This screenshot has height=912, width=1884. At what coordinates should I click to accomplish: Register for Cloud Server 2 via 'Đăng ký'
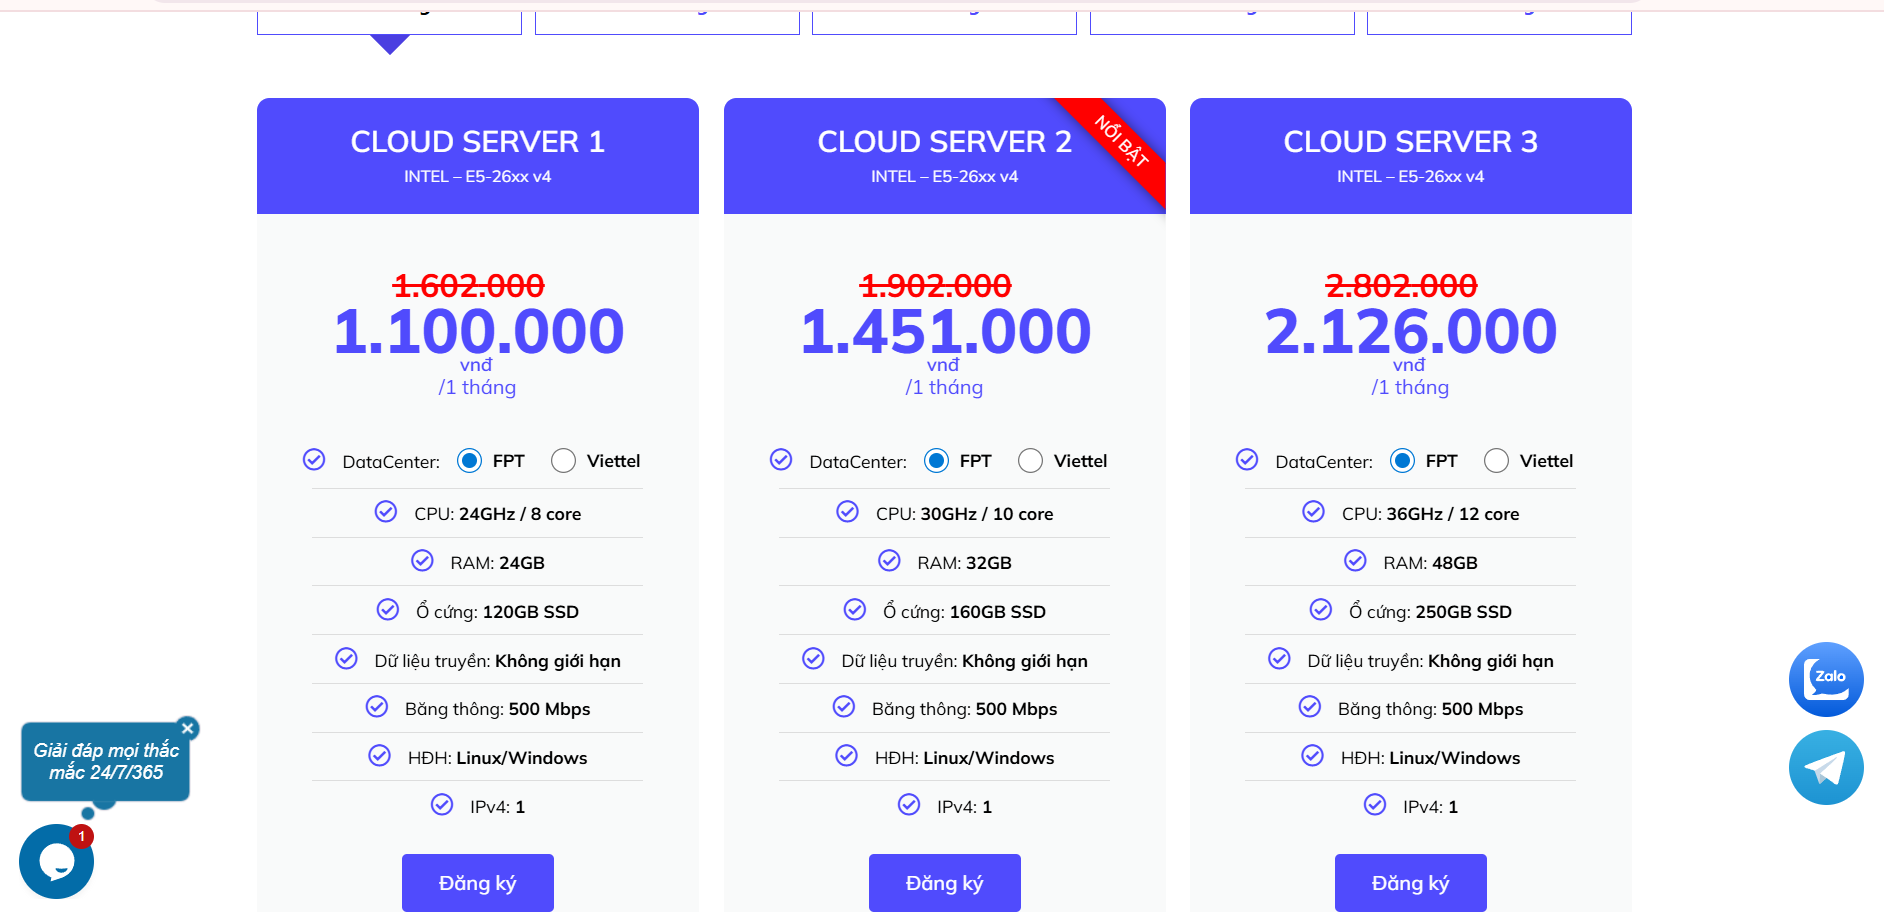[x=944, y=883]
